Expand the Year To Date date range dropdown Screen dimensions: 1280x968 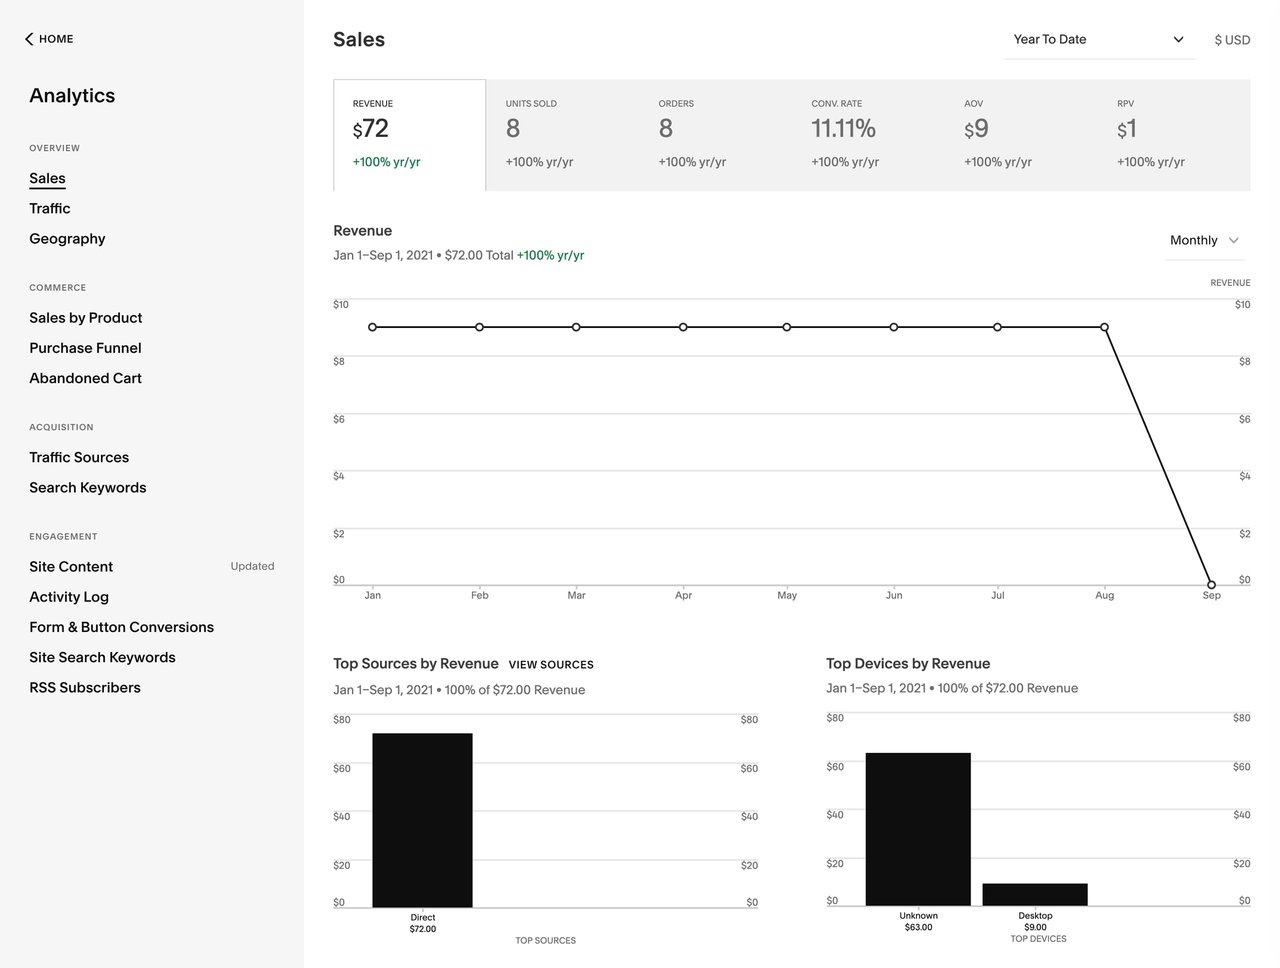[x=1099, y=40]
